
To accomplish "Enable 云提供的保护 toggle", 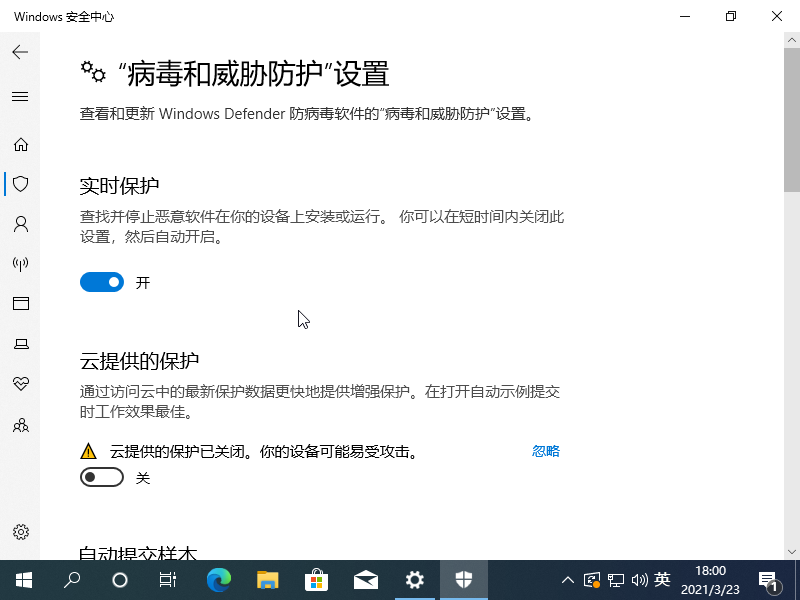I will pyautogui.click(x=101, y=477).
